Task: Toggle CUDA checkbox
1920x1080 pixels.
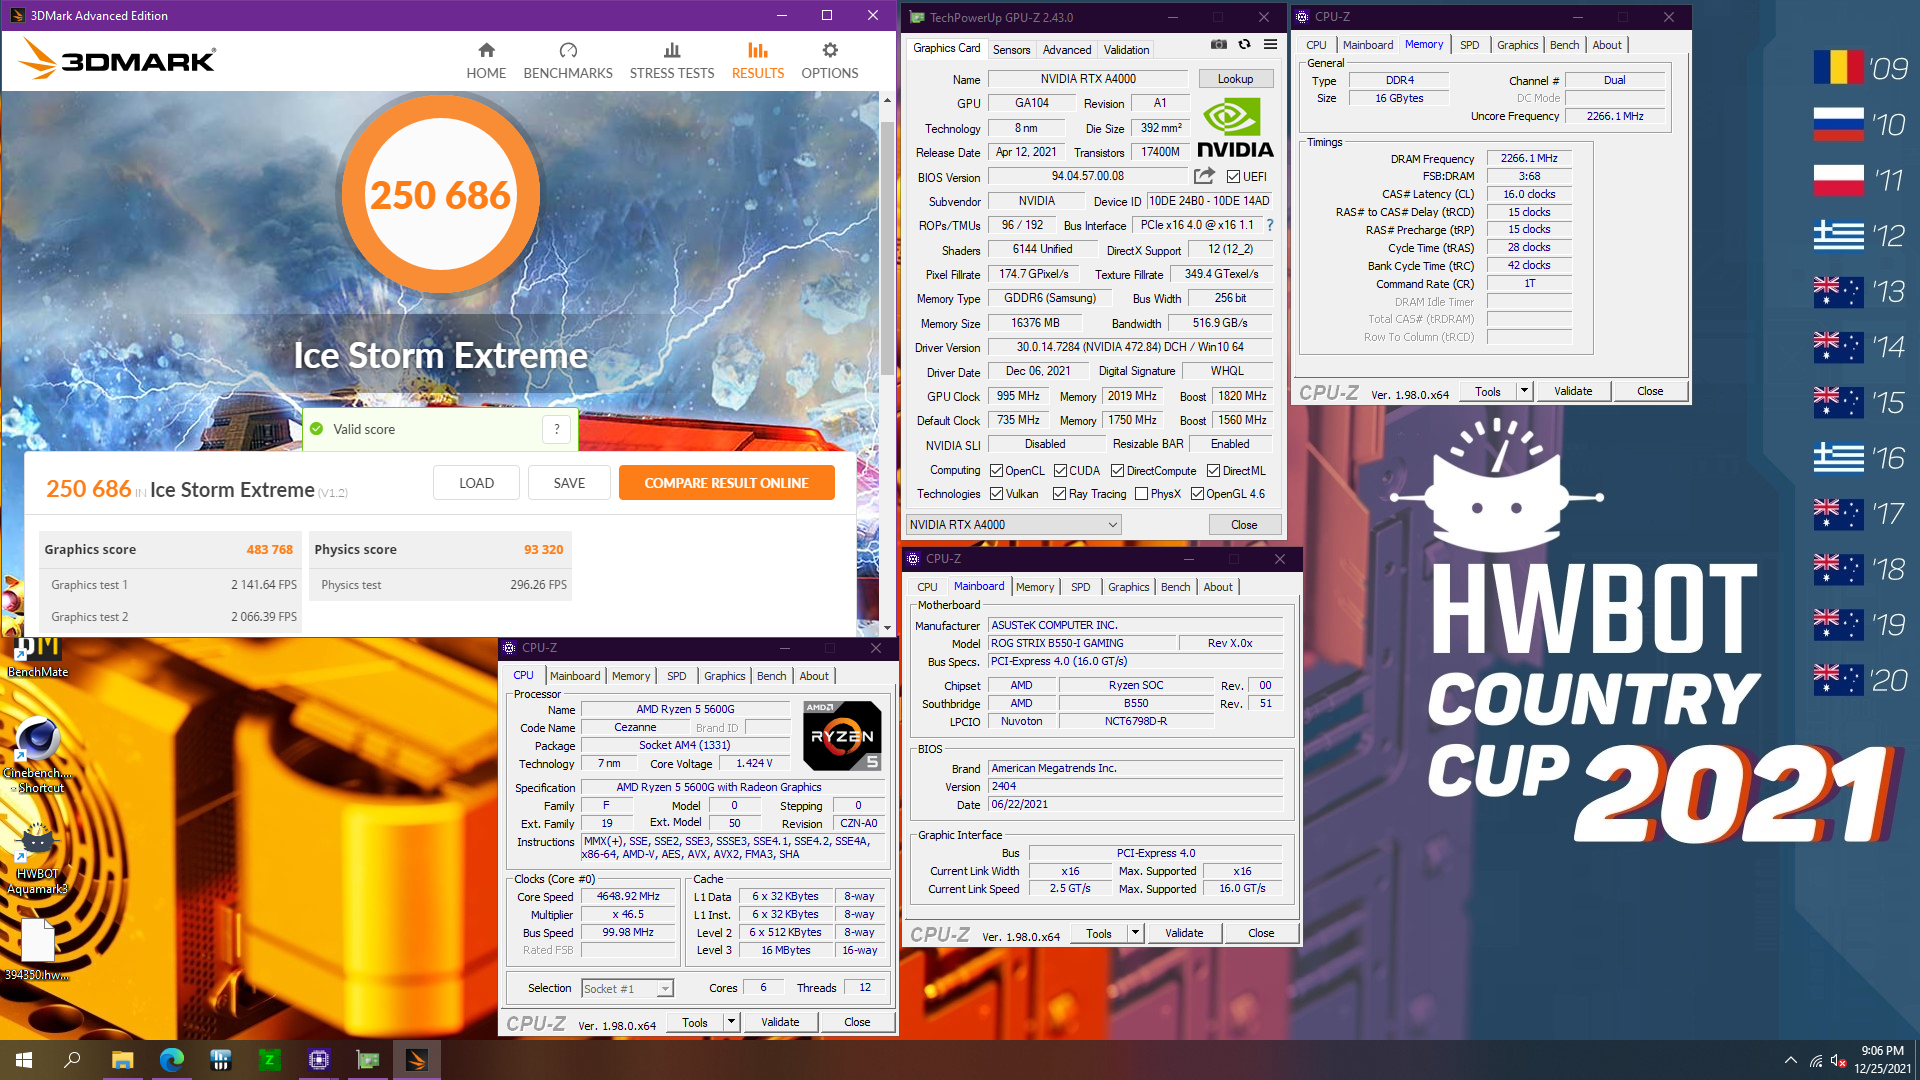Action: tap(1060, 471)
